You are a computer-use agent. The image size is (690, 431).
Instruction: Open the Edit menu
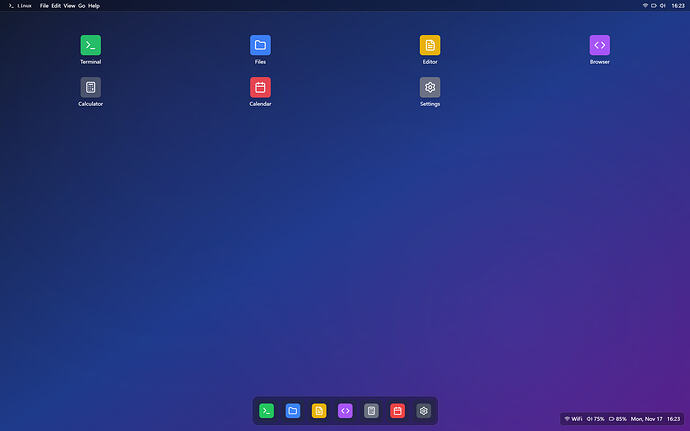coord(56,6)
